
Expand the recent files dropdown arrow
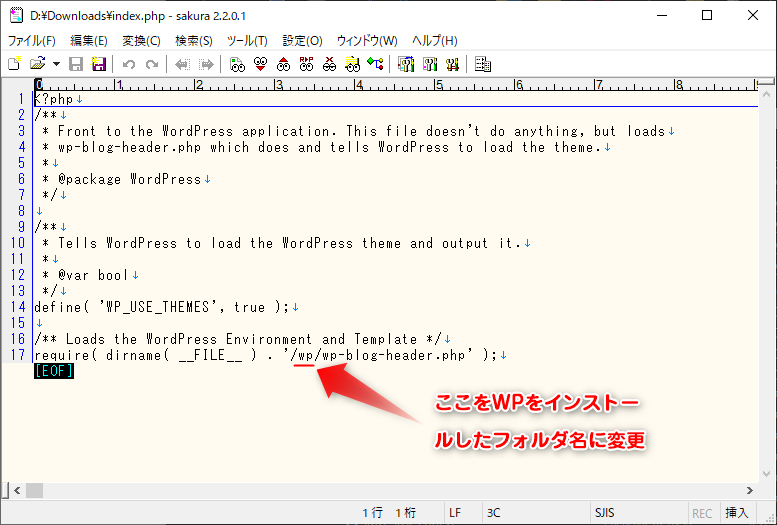tap(56, 64)
